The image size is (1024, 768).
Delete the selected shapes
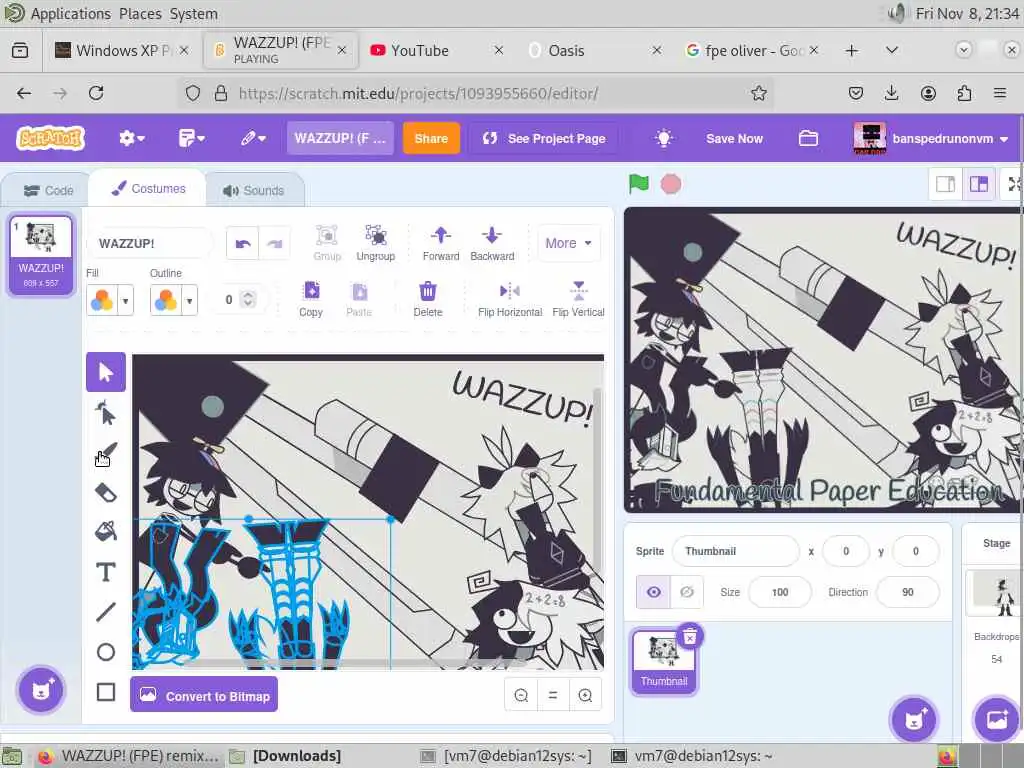point(428,299)
